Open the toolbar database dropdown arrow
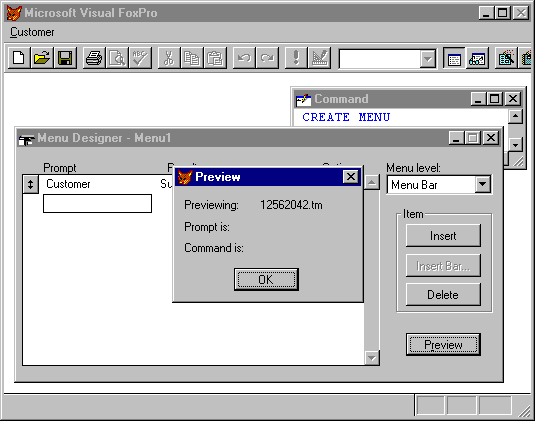Image resolution: width=535 pixels, height=421 pixels. (x=427, y=59)
